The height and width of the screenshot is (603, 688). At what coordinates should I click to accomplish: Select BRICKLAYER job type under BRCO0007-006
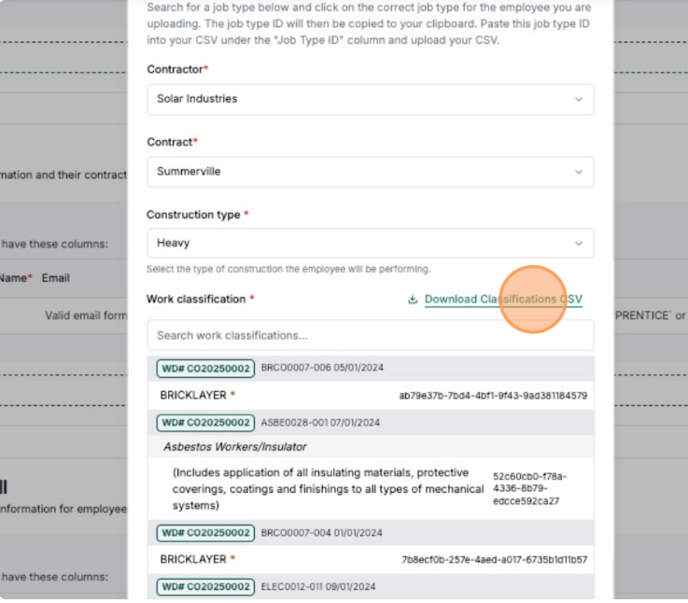(x=193, y=395)
